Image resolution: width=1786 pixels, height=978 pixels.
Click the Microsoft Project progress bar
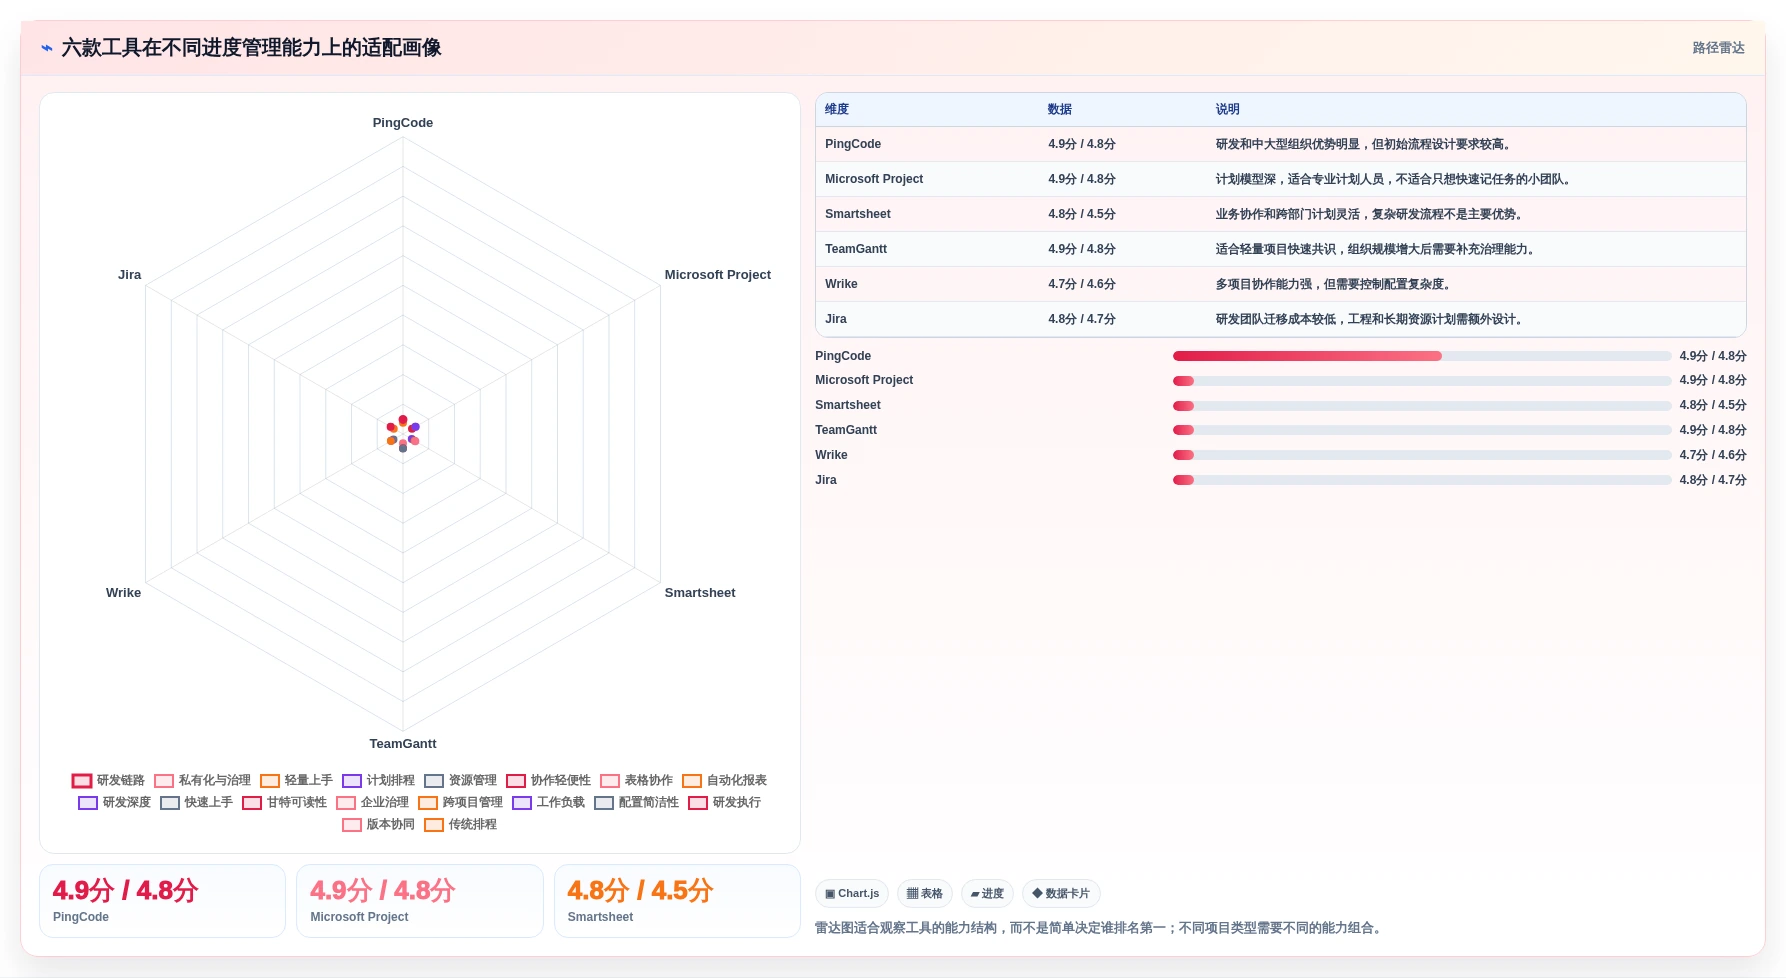pyautogui.click(x=1422, y=381)
